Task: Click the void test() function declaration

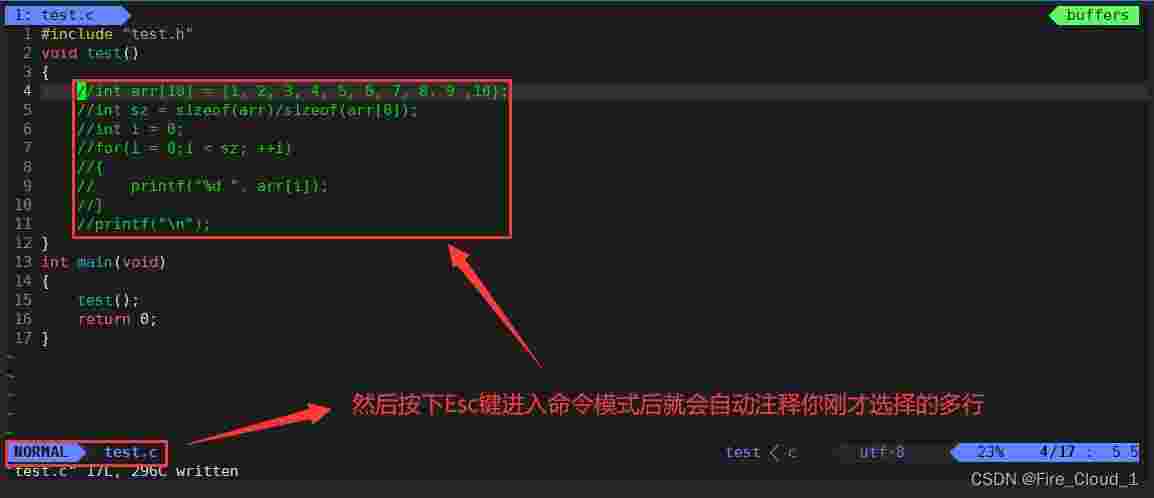Action: pos(90,53)
